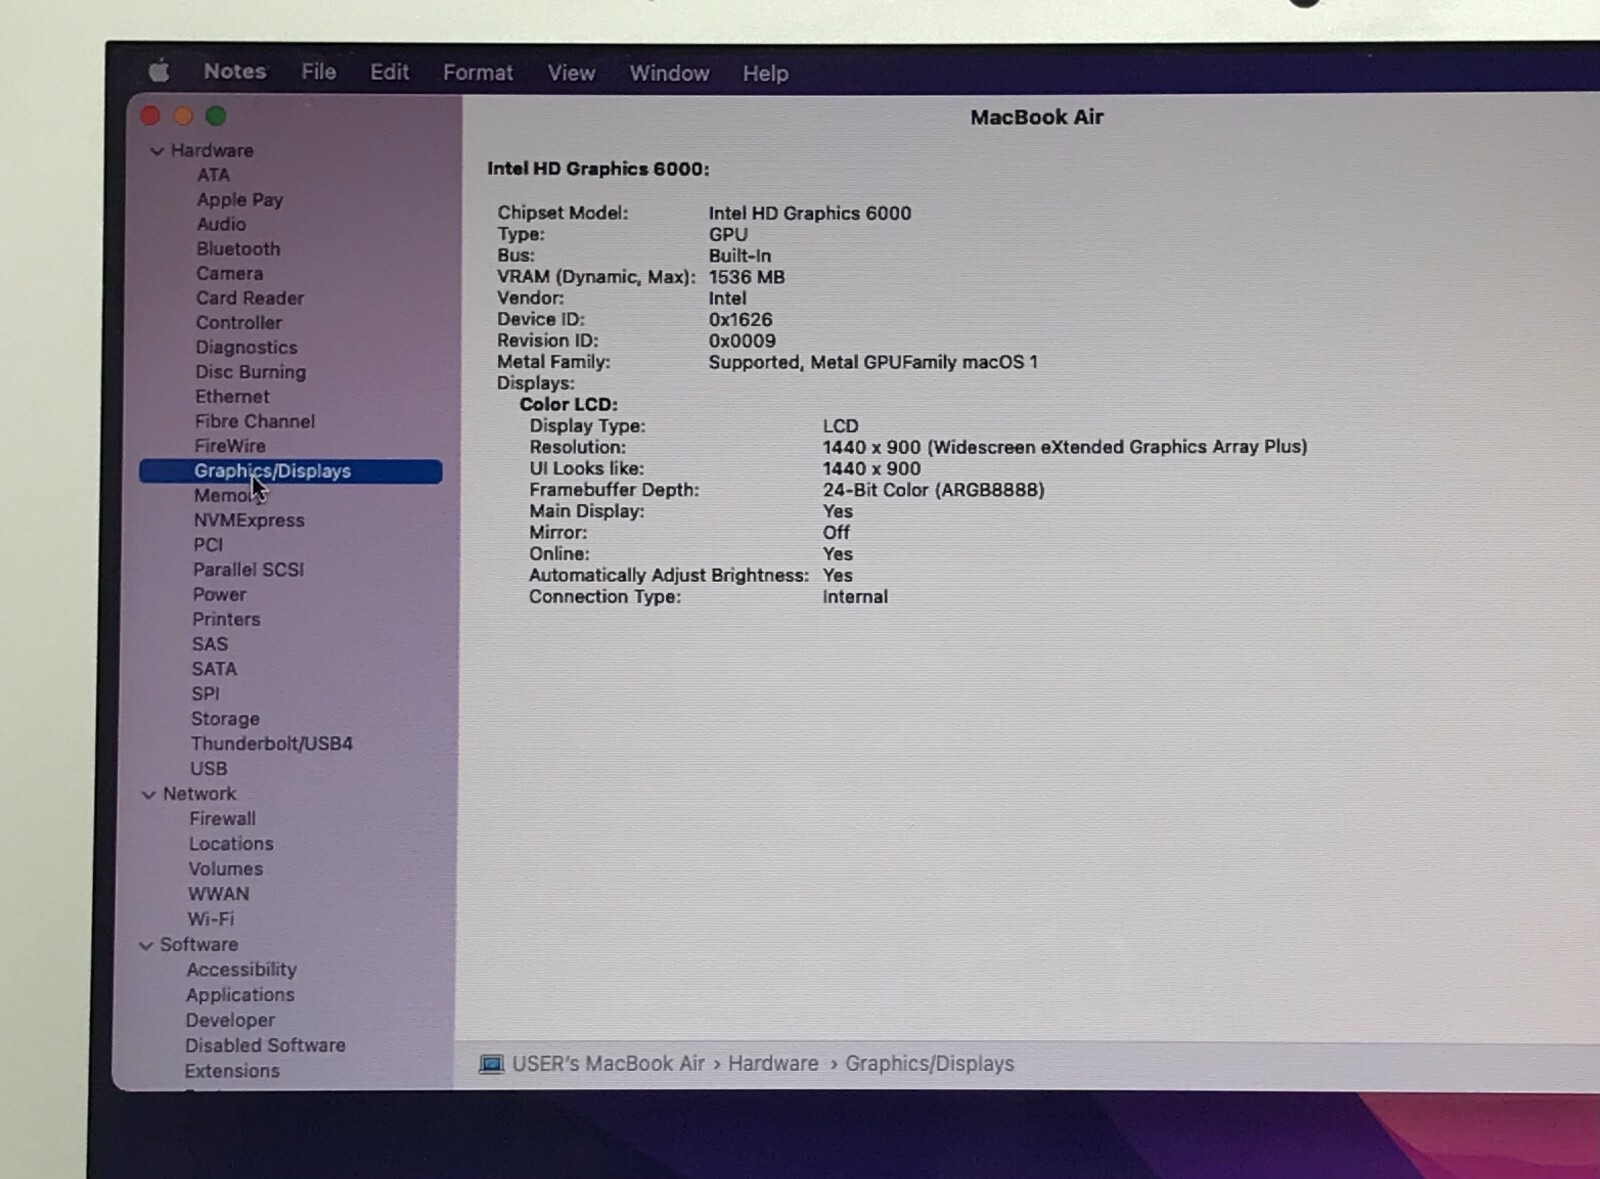Open the View menu
This screenshot has height=1179, width=1600.
click(571, 73)
